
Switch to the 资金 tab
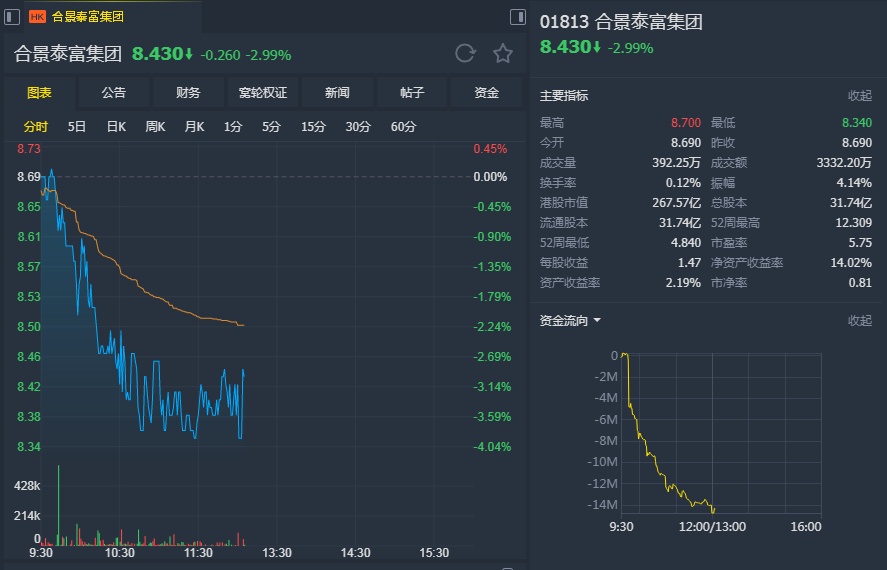pyautogui.click(x=486, y=93)
